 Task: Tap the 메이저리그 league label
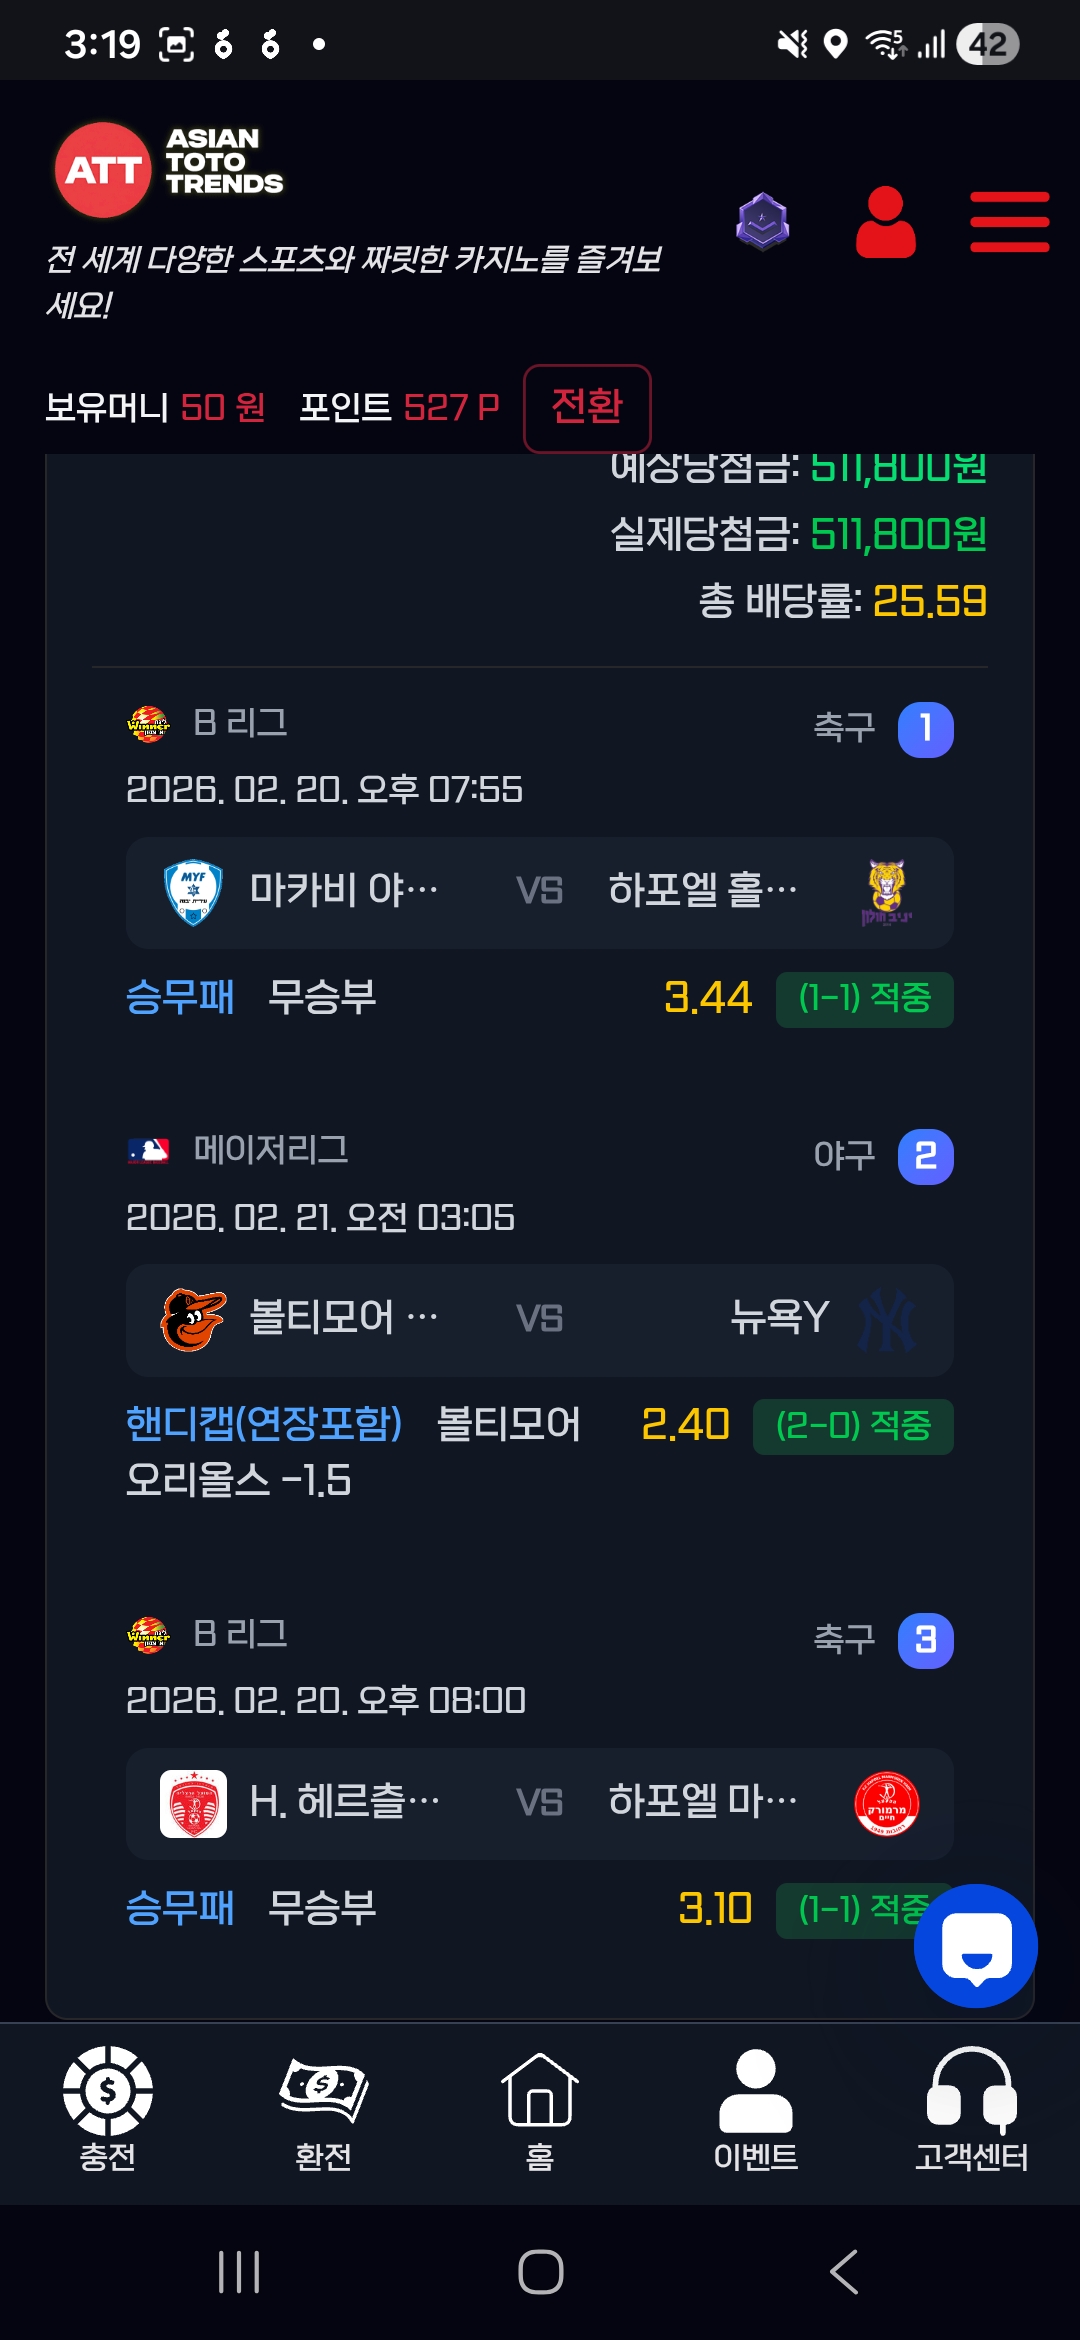point(271,1150)
